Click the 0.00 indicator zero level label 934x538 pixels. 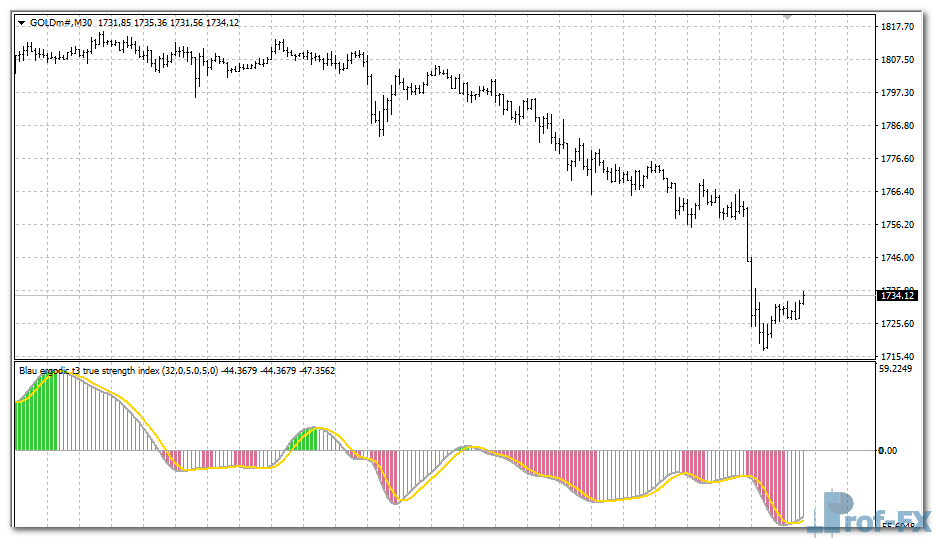[887, 451]
